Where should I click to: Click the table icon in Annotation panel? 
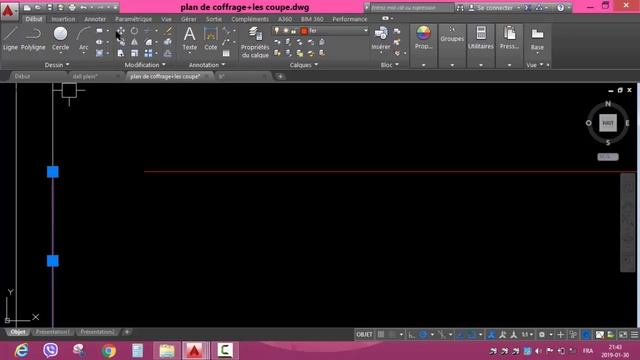pyautogui.click(x=226, y=53)
